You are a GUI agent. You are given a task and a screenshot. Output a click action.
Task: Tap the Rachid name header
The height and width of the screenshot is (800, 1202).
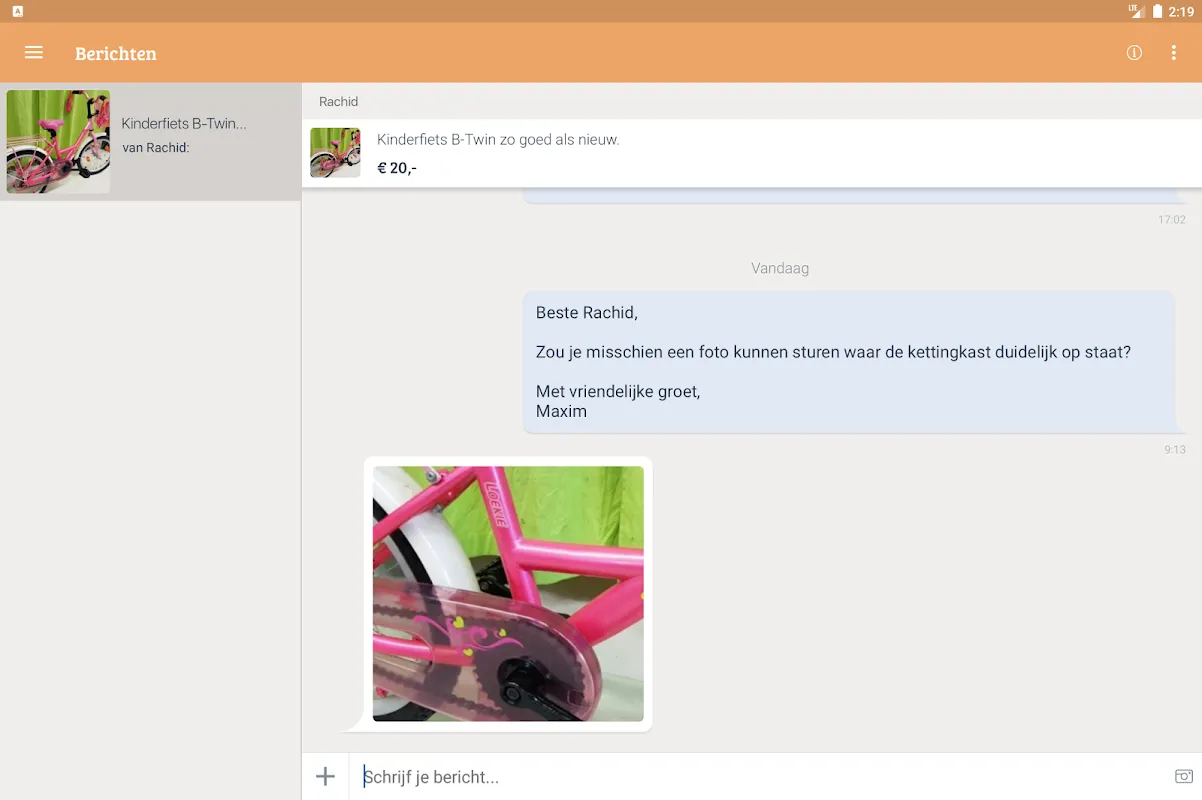tap(338, 101)
